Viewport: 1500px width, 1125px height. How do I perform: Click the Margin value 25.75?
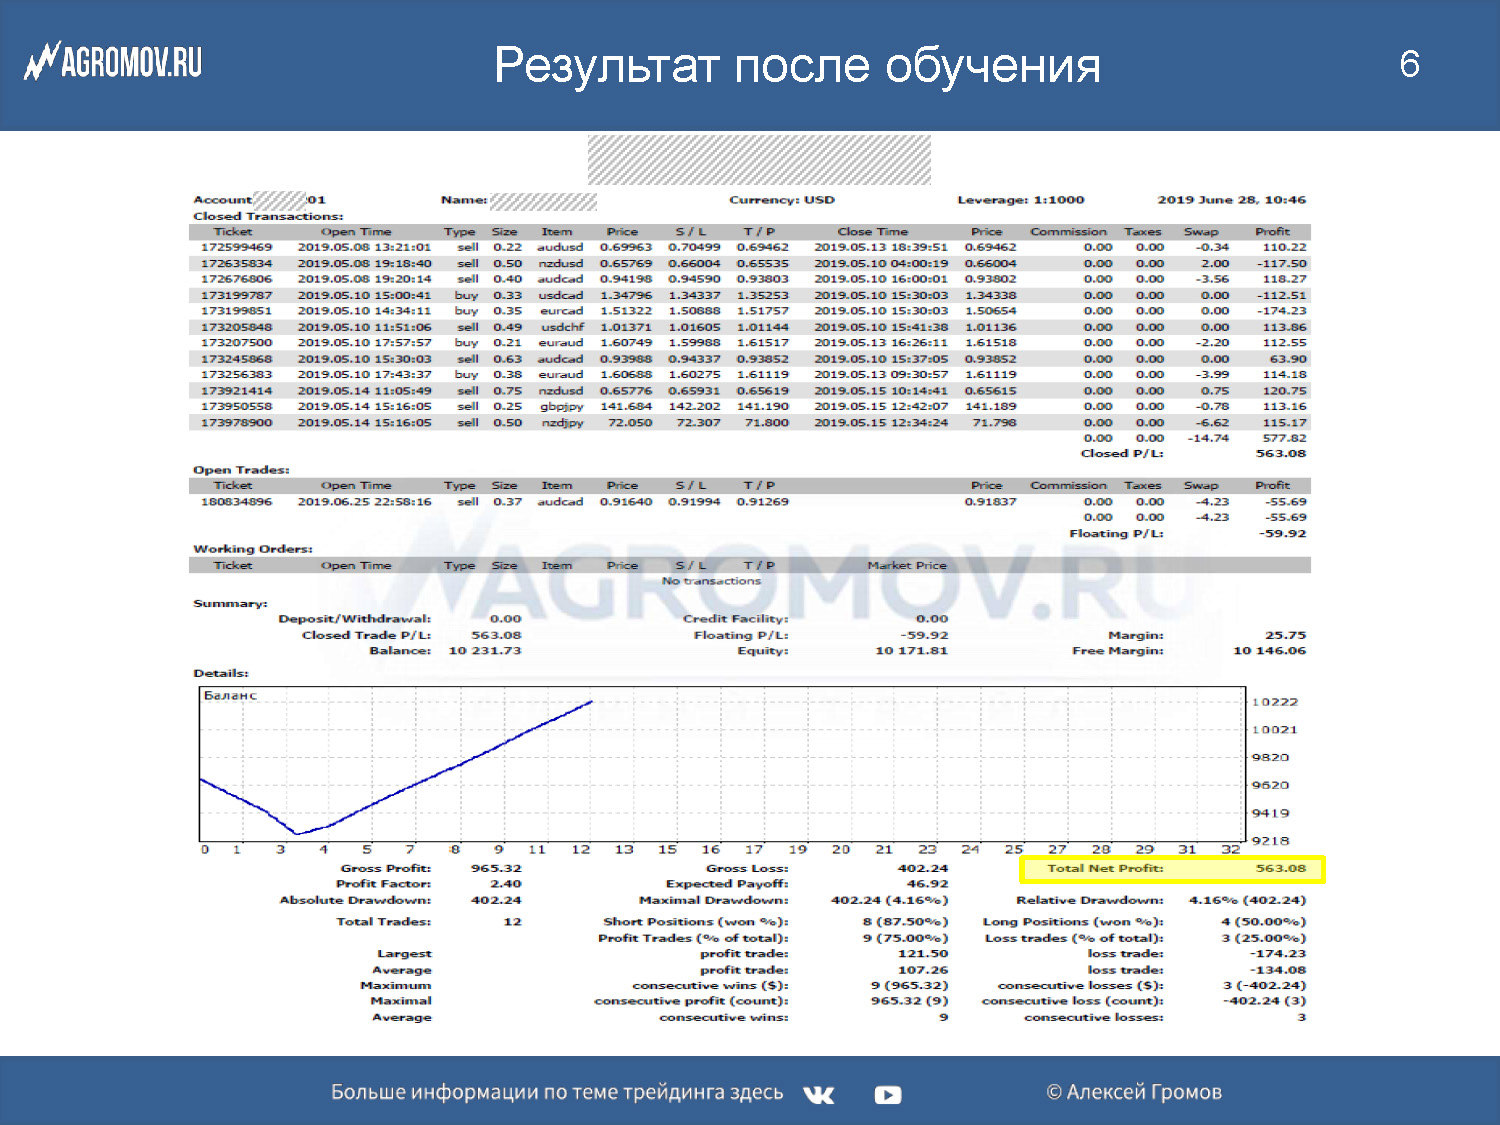pos(1286,636)
